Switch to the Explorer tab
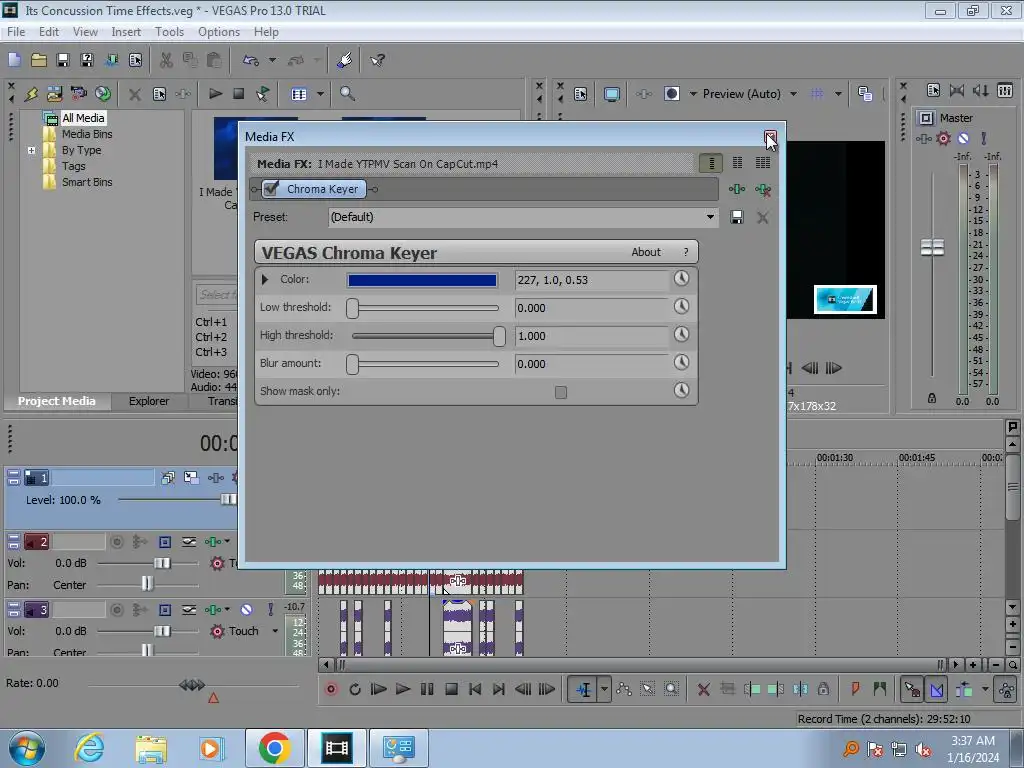The width and height of the screenshot is (1024, 768). pyautogui.click(x=149, y=401)
